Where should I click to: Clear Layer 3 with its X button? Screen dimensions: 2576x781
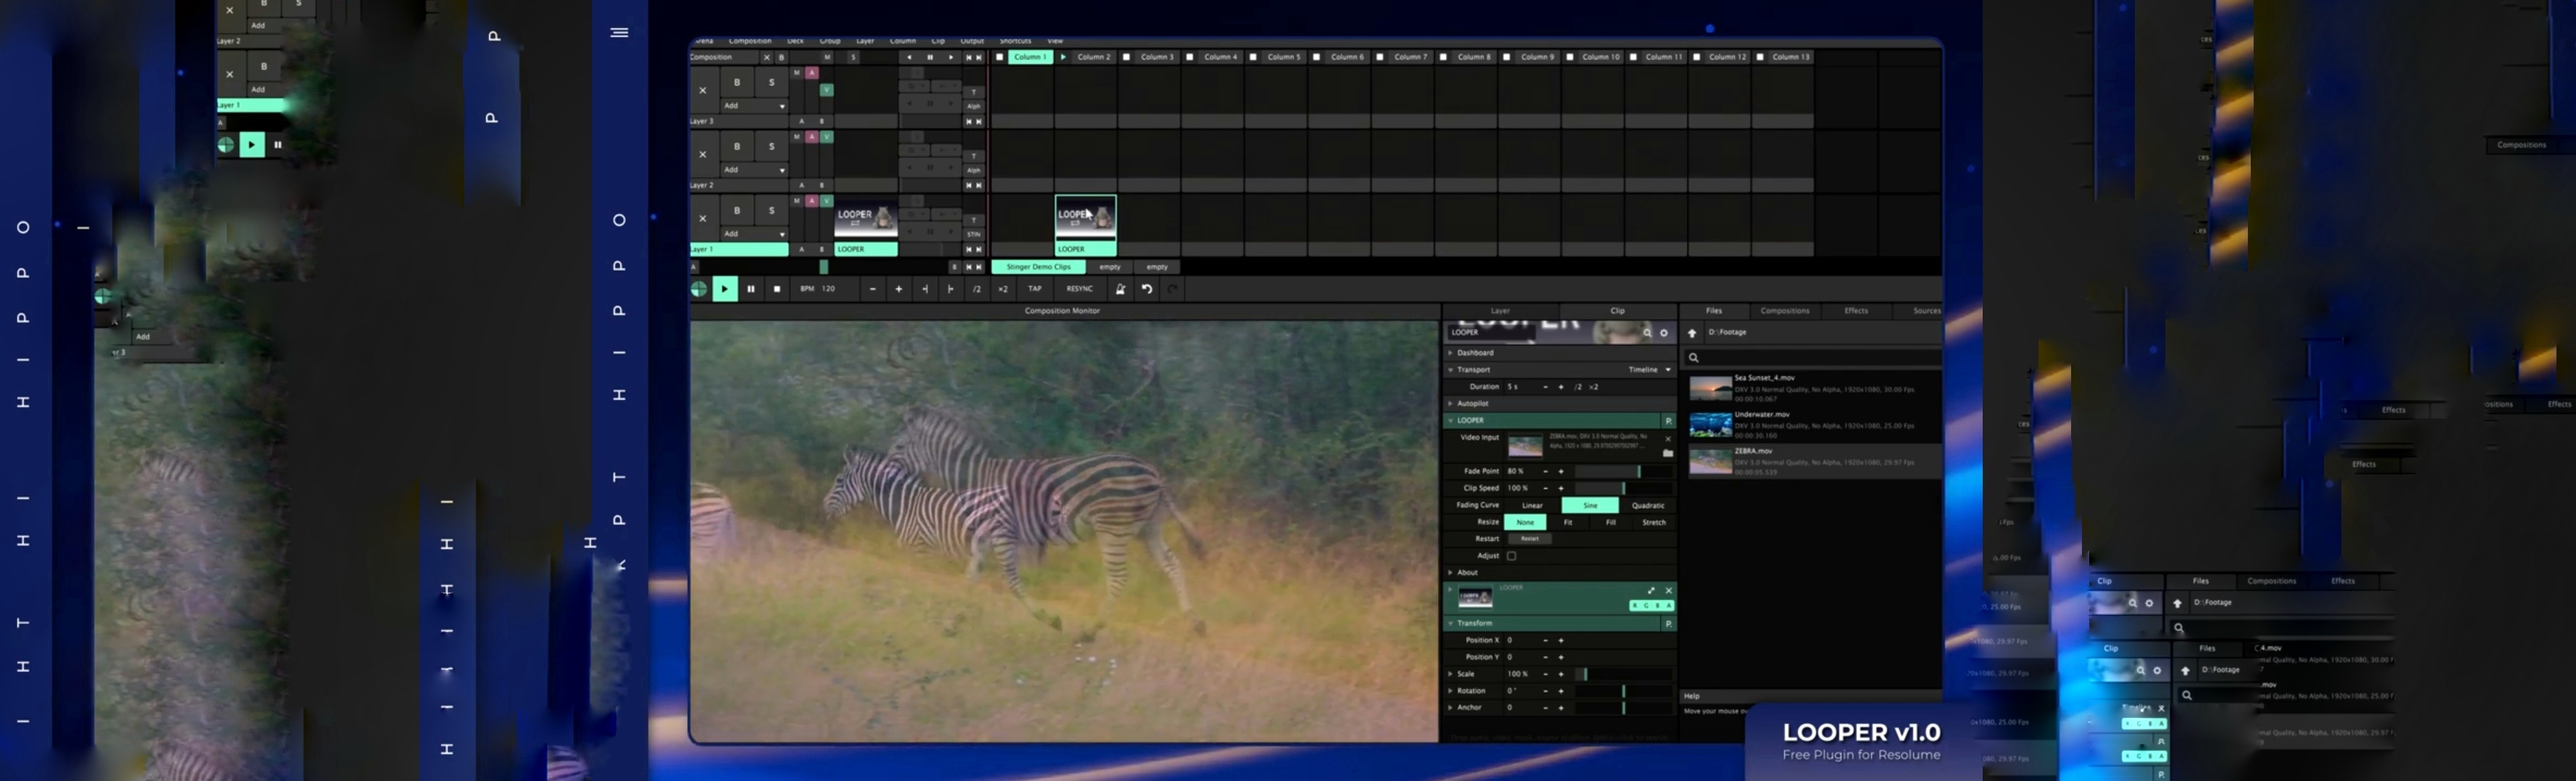703,91
